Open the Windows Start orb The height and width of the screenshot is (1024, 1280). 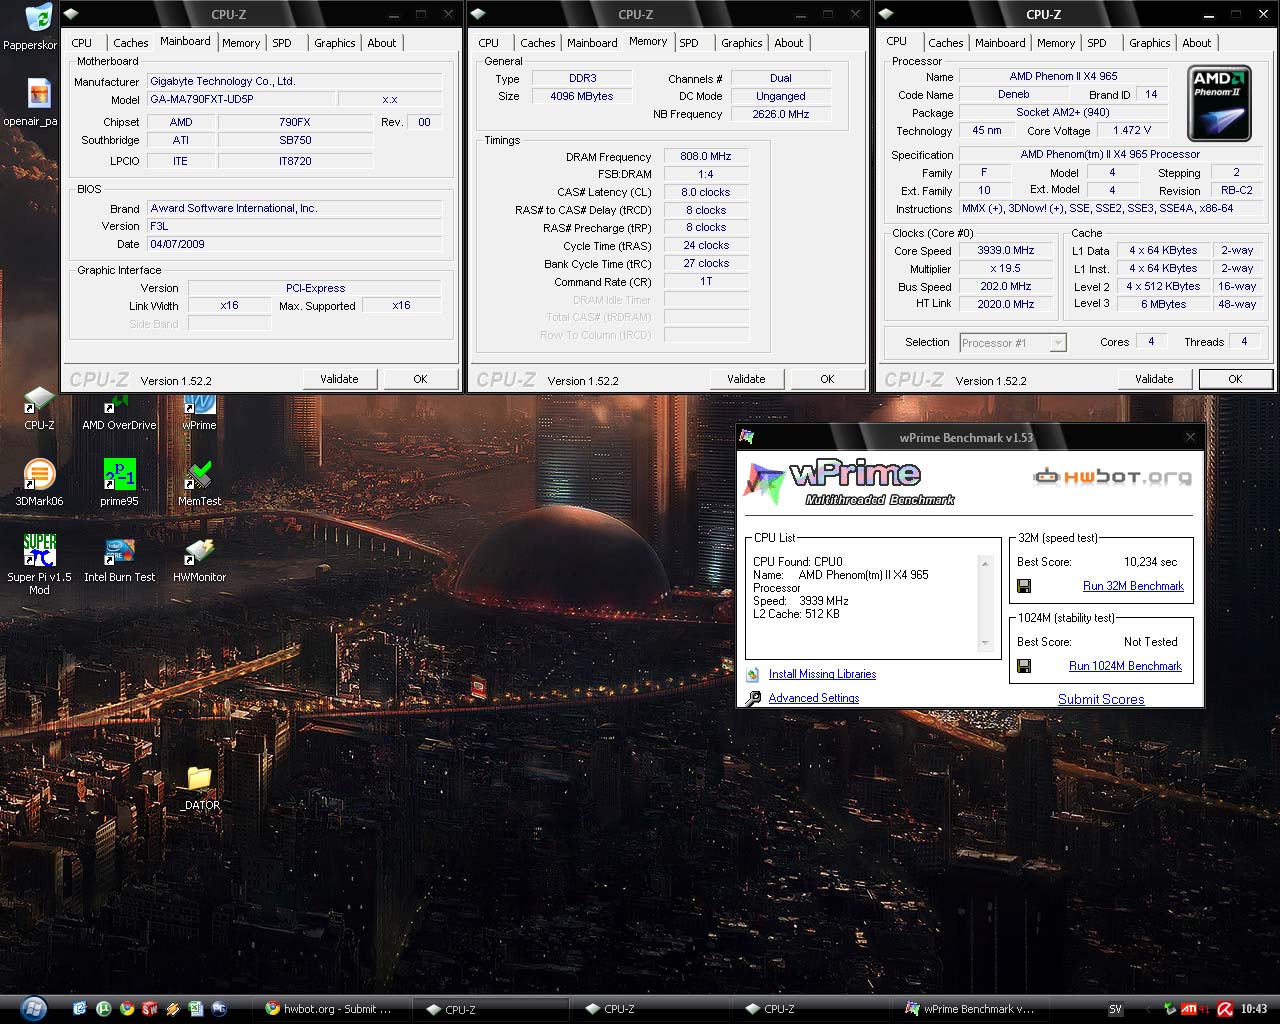pyautogui.click(x=33, y=1007)
